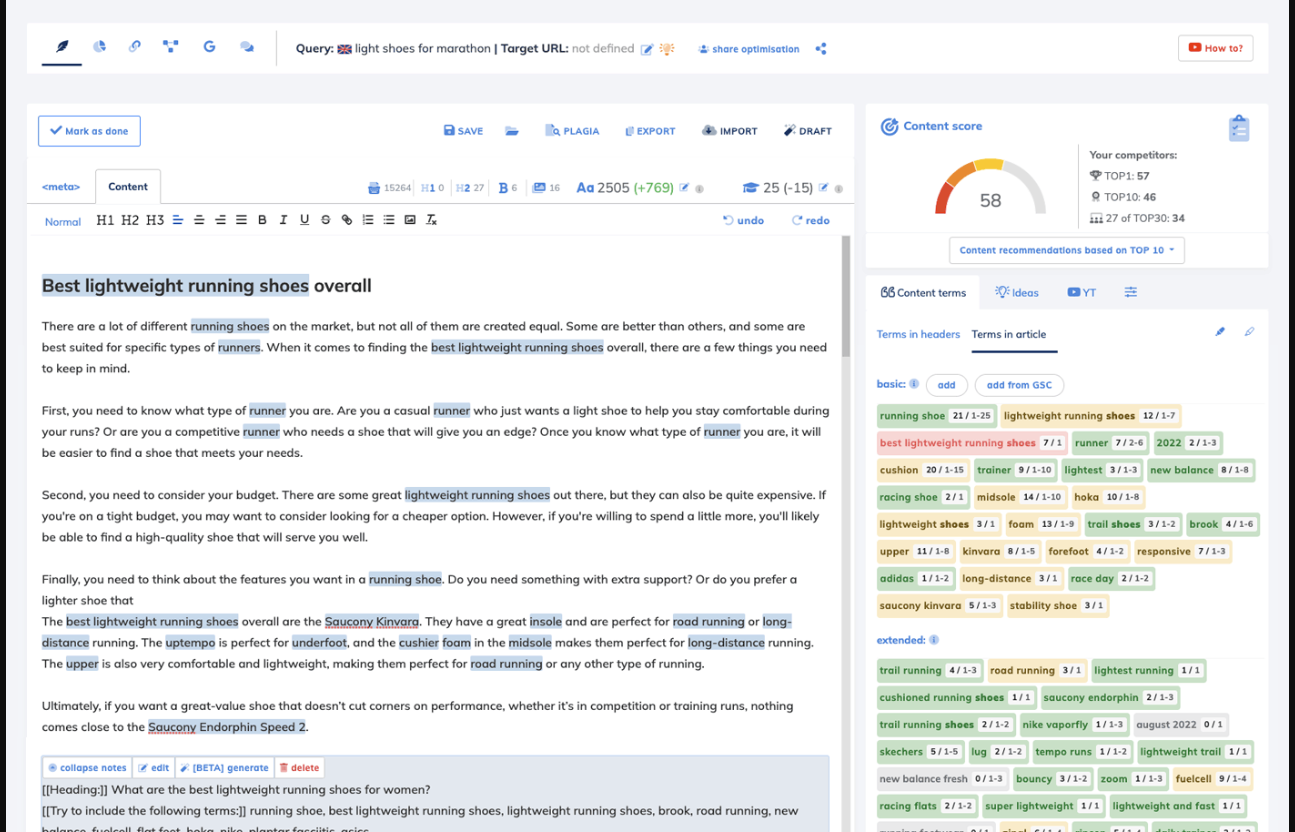Click the open folder icon next to SAVE

coord(512,131)
